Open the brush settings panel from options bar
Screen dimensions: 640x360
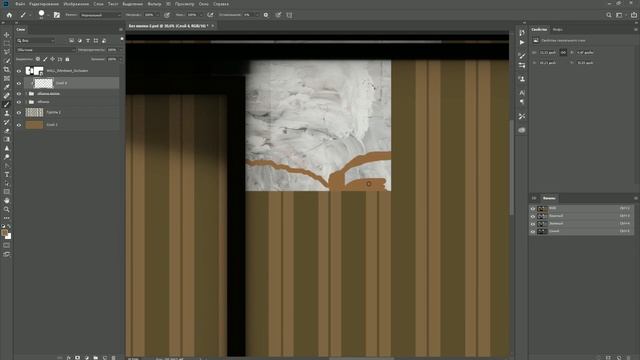tap(57, 15)
